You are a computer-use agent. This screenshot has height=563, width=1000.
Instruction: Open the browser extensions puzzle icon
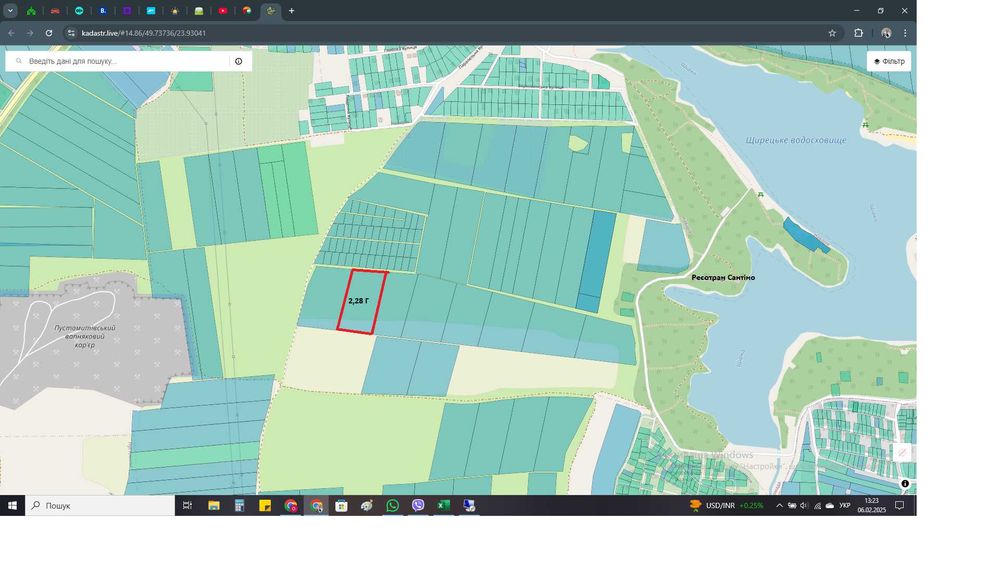pos(858,33)
